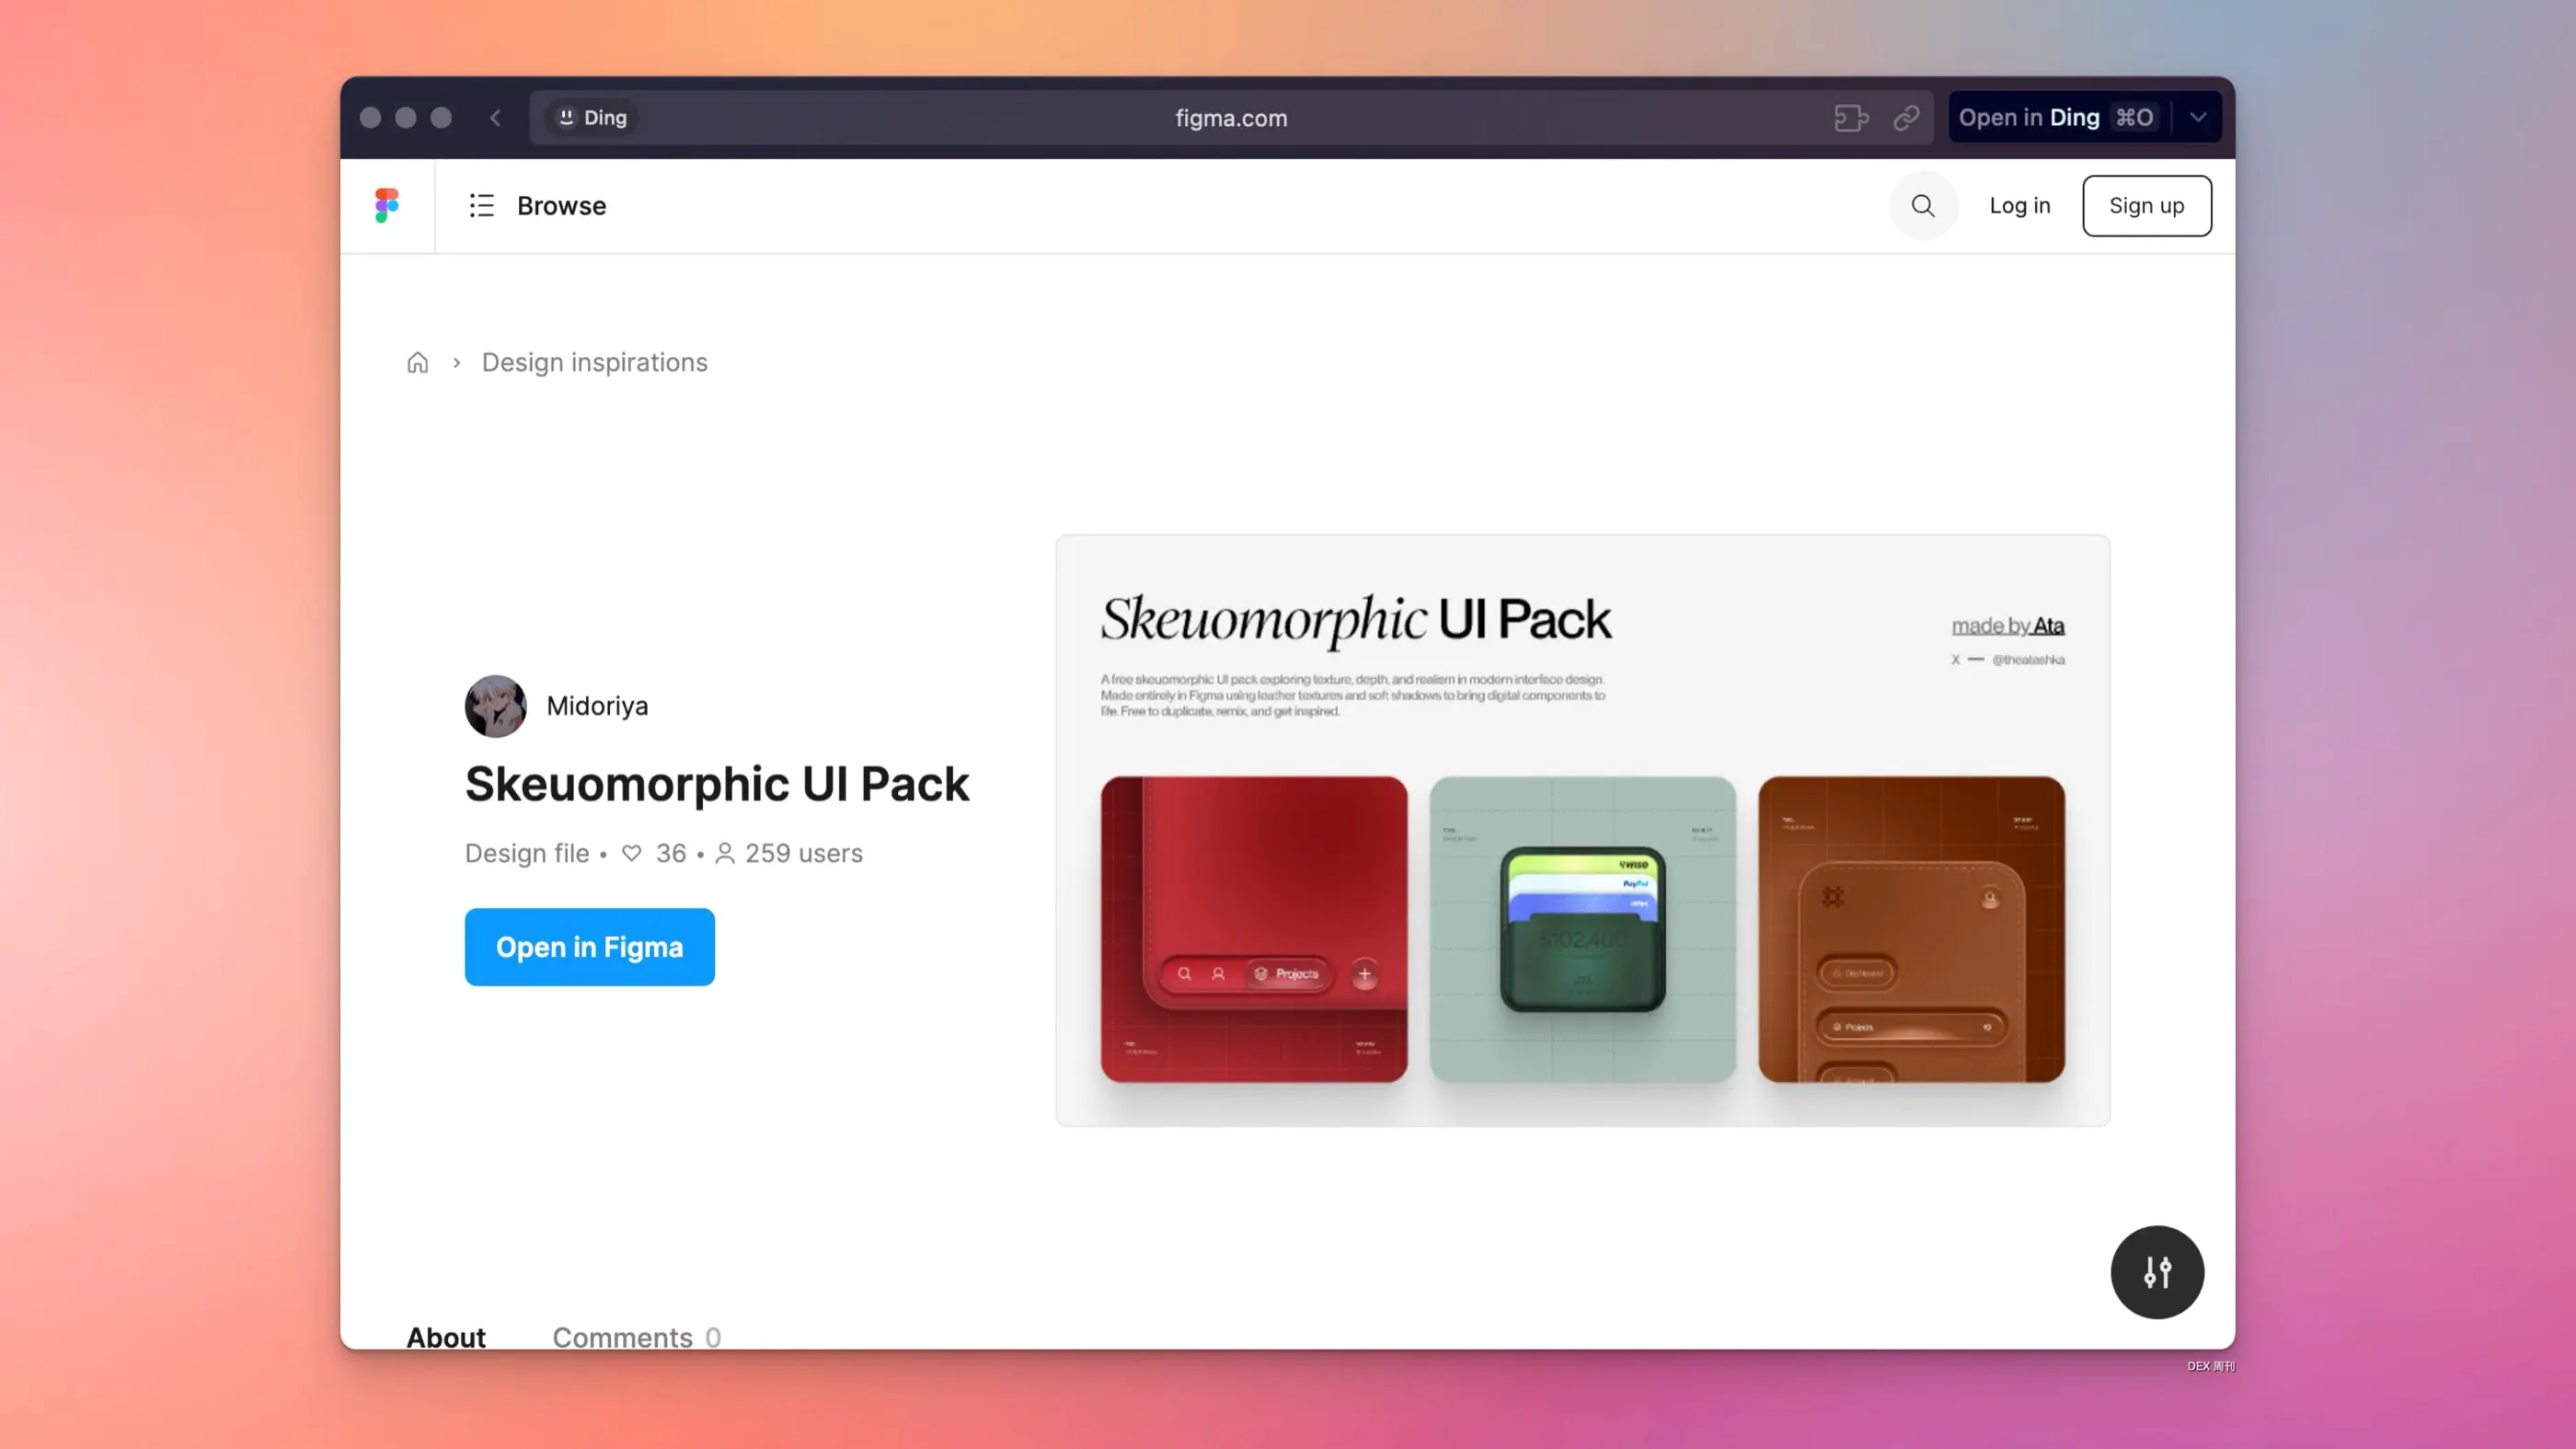Select the About tab
Screen dimensions: 2576x1449
pyautogui.click(x=445, y=1336)
